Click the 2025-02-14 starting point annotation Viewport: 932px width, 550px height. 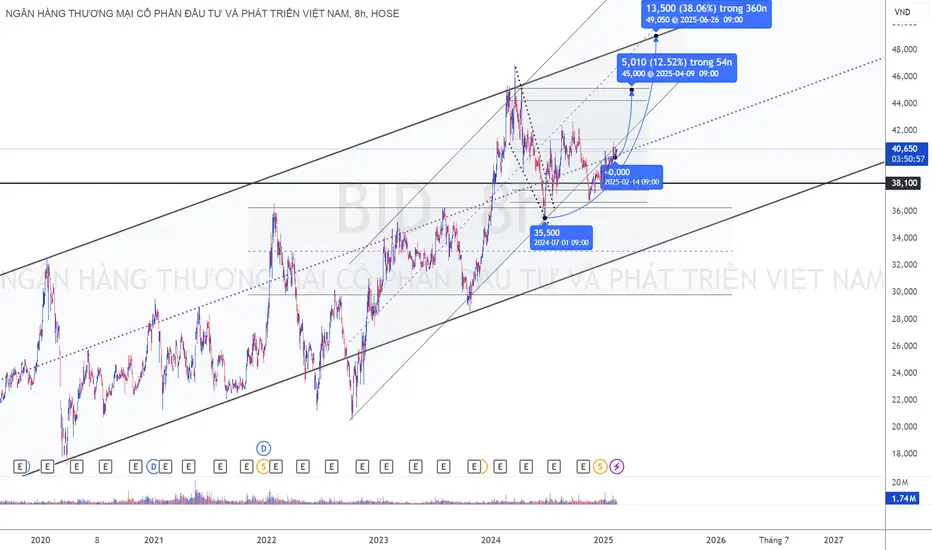click(x=631, y=176)
